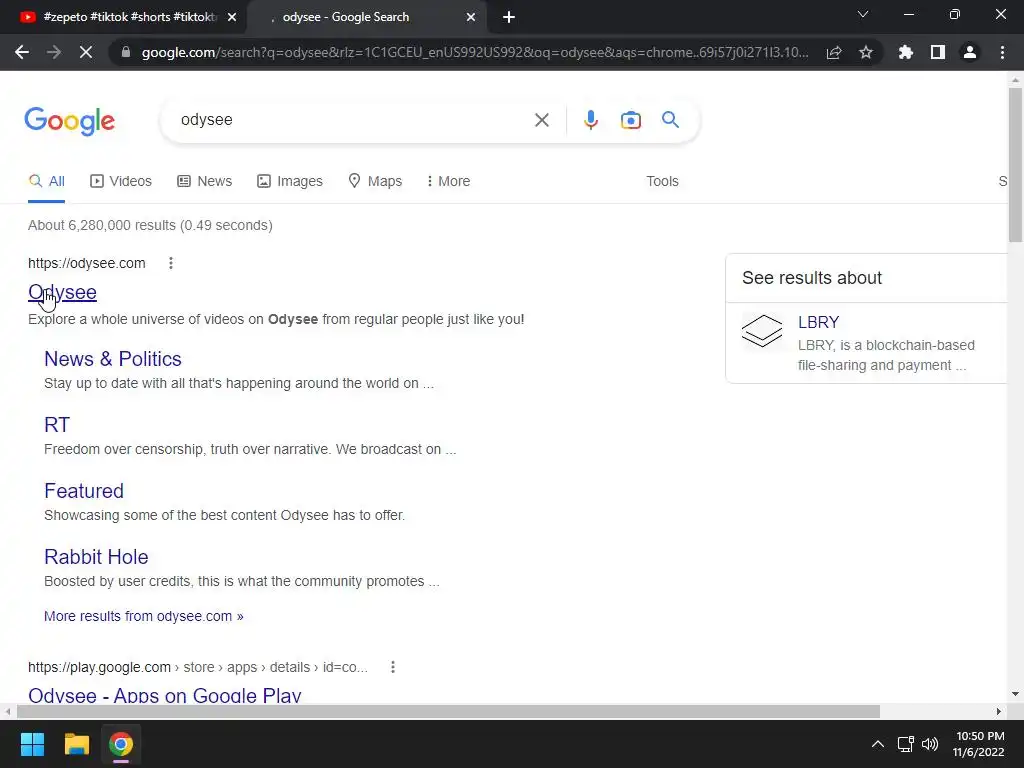Open options for the play.google.com result
The image size is (1024, 768).
[392, 667]
